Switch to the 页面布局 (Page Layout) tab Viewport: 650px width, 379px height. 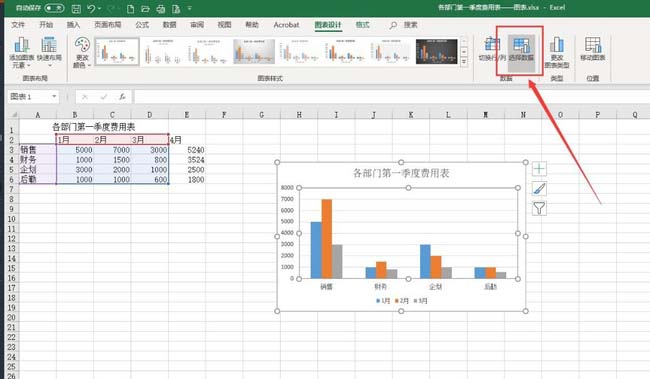click(x=108, y=25)
